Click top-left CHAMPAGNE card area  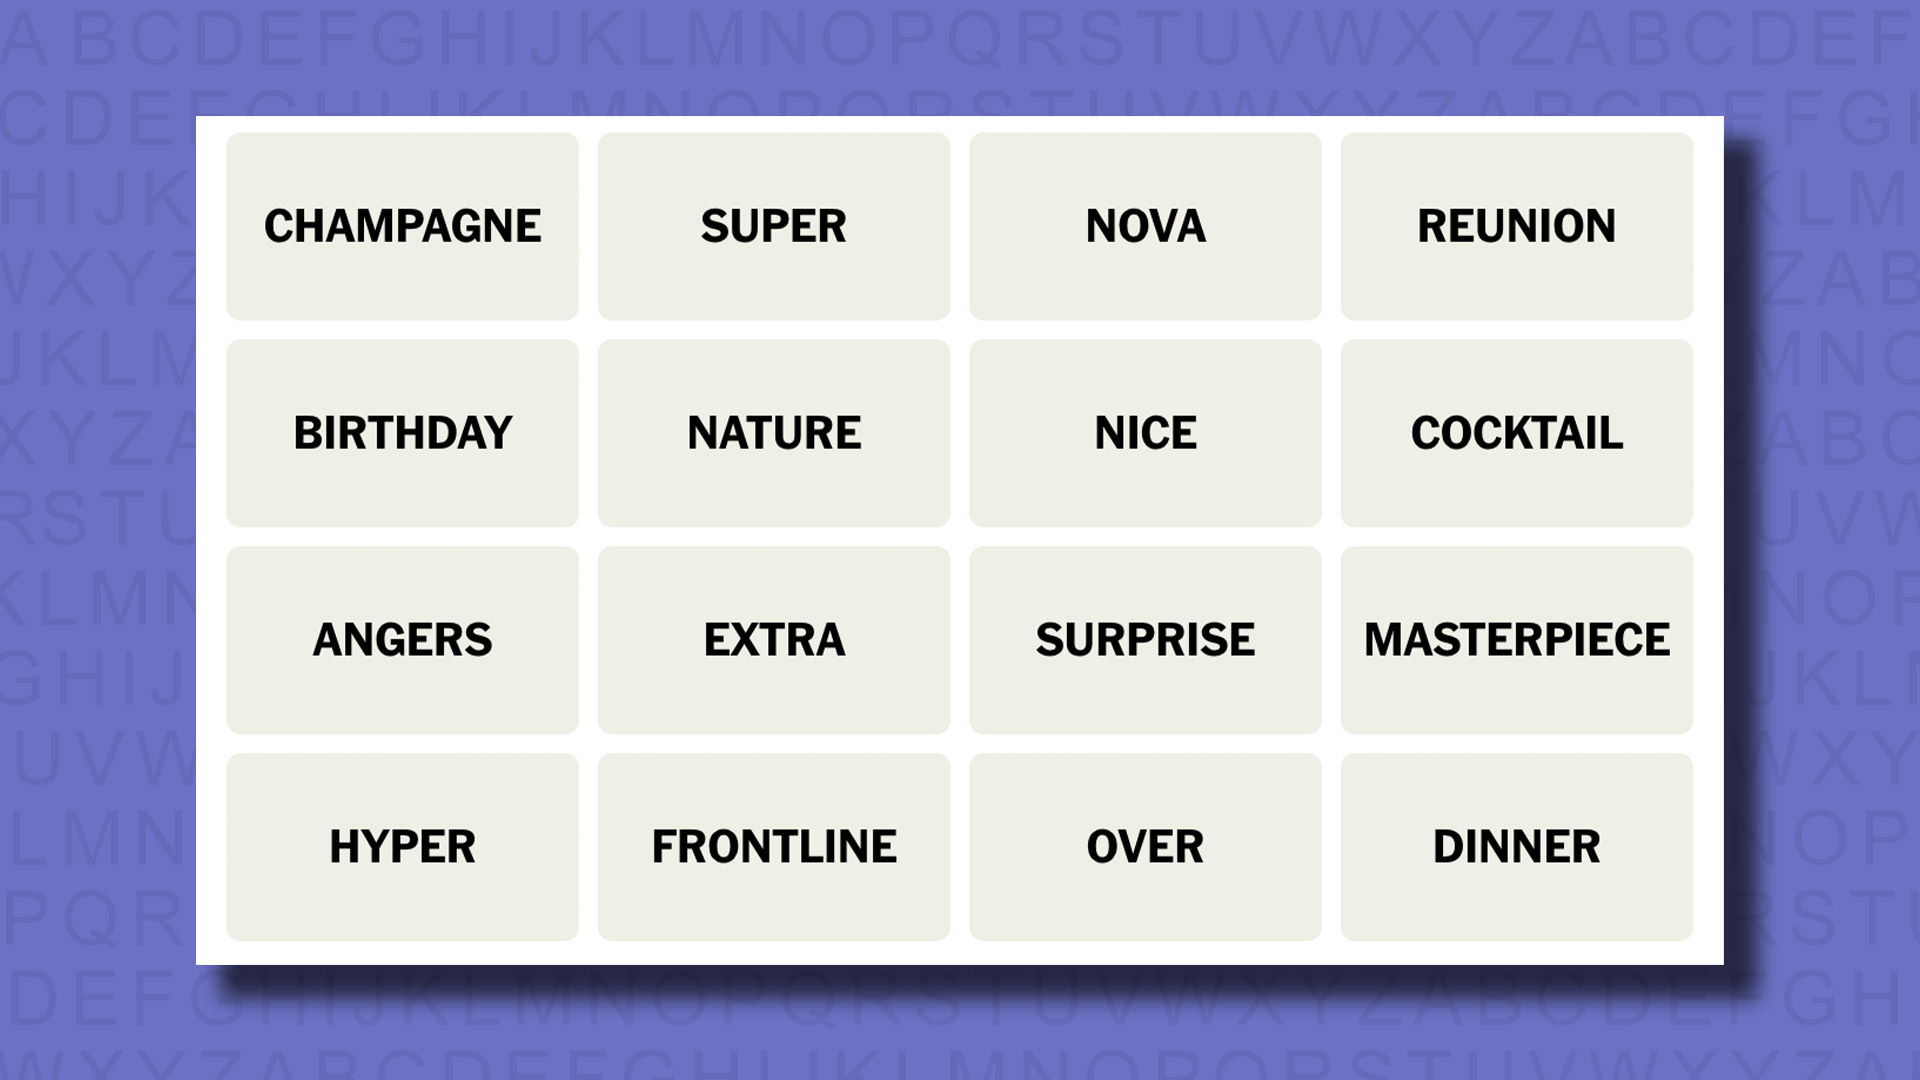pos(402,225)
